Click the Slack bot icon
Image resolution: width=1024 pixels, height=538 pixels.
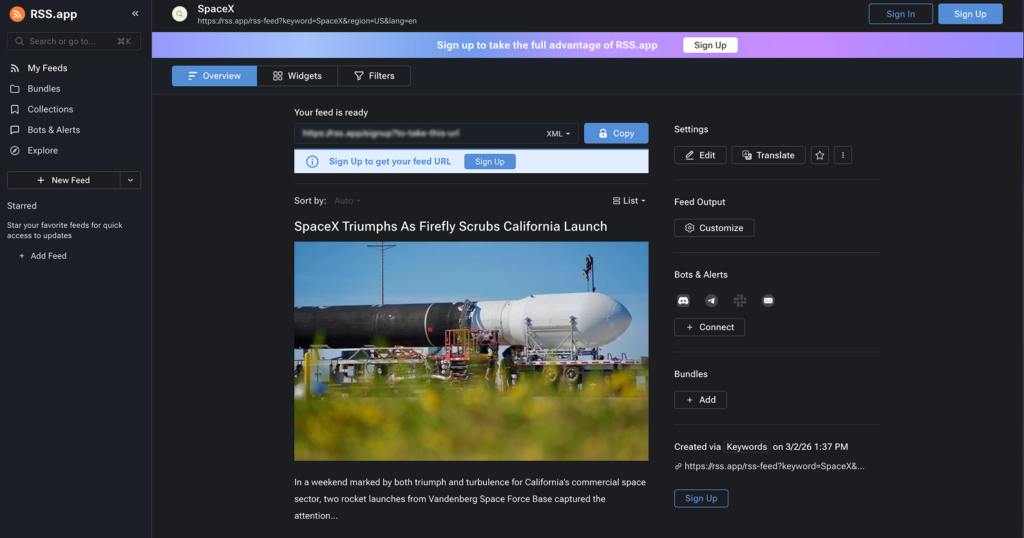(740, 300)
